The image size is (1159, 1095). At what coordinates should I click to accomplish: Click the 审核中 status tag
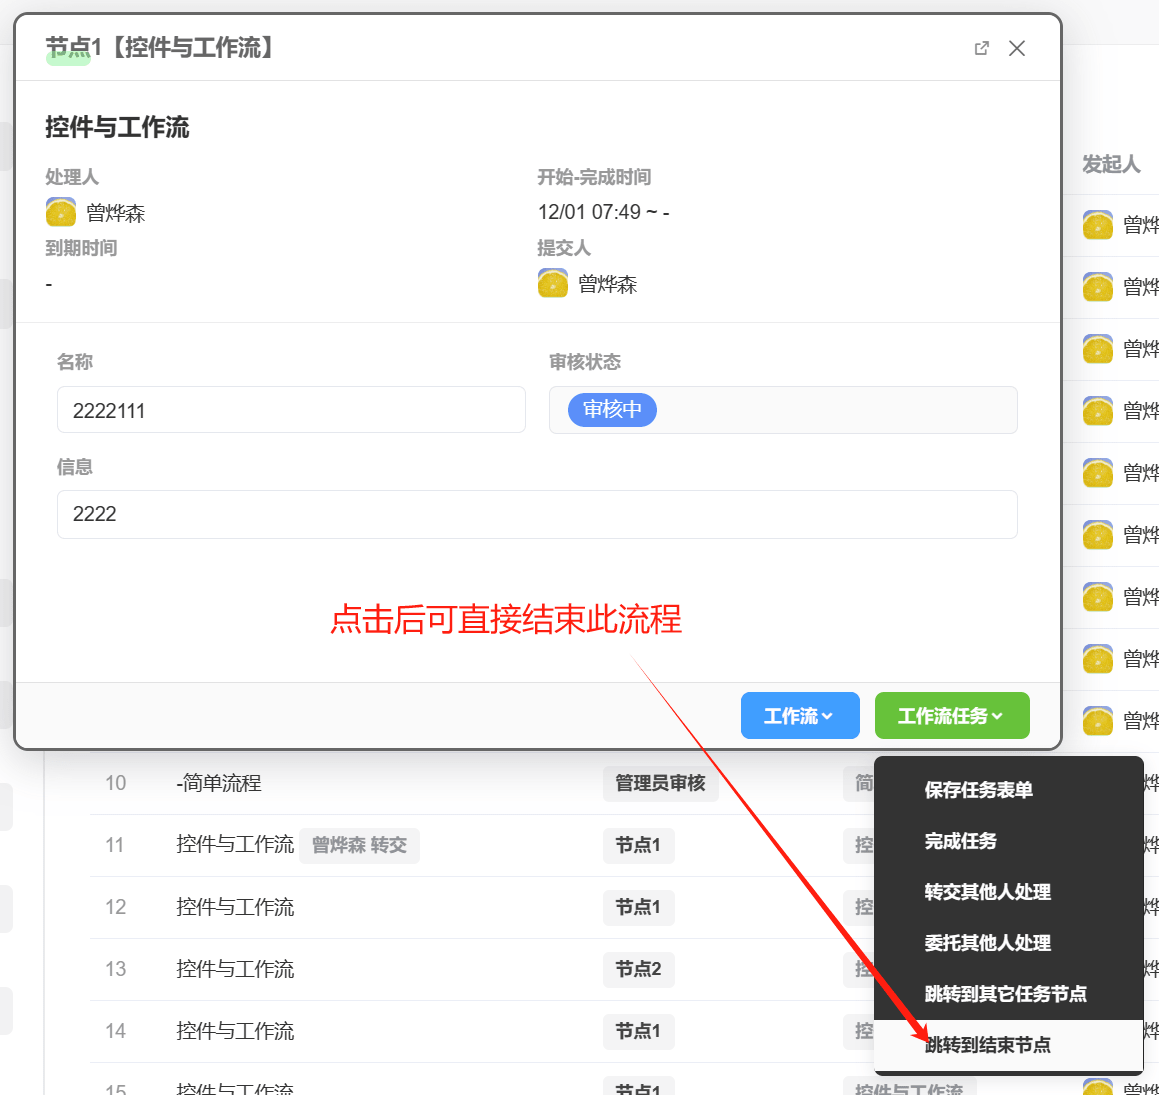click(x=612, y=410)
